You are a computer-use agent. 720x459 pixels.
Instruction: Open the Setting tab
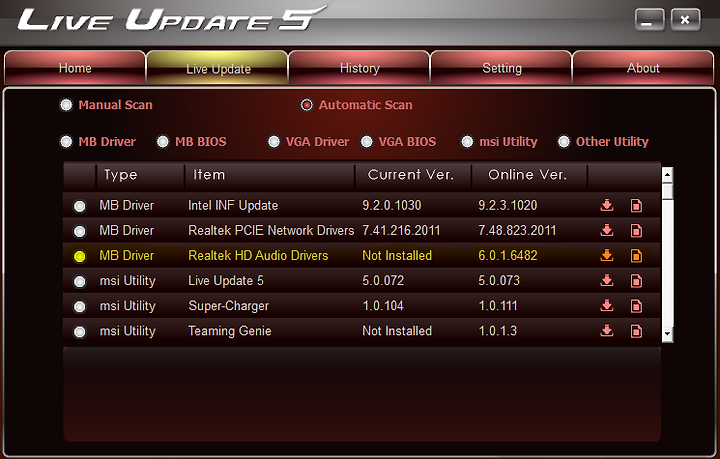(501, 68)
